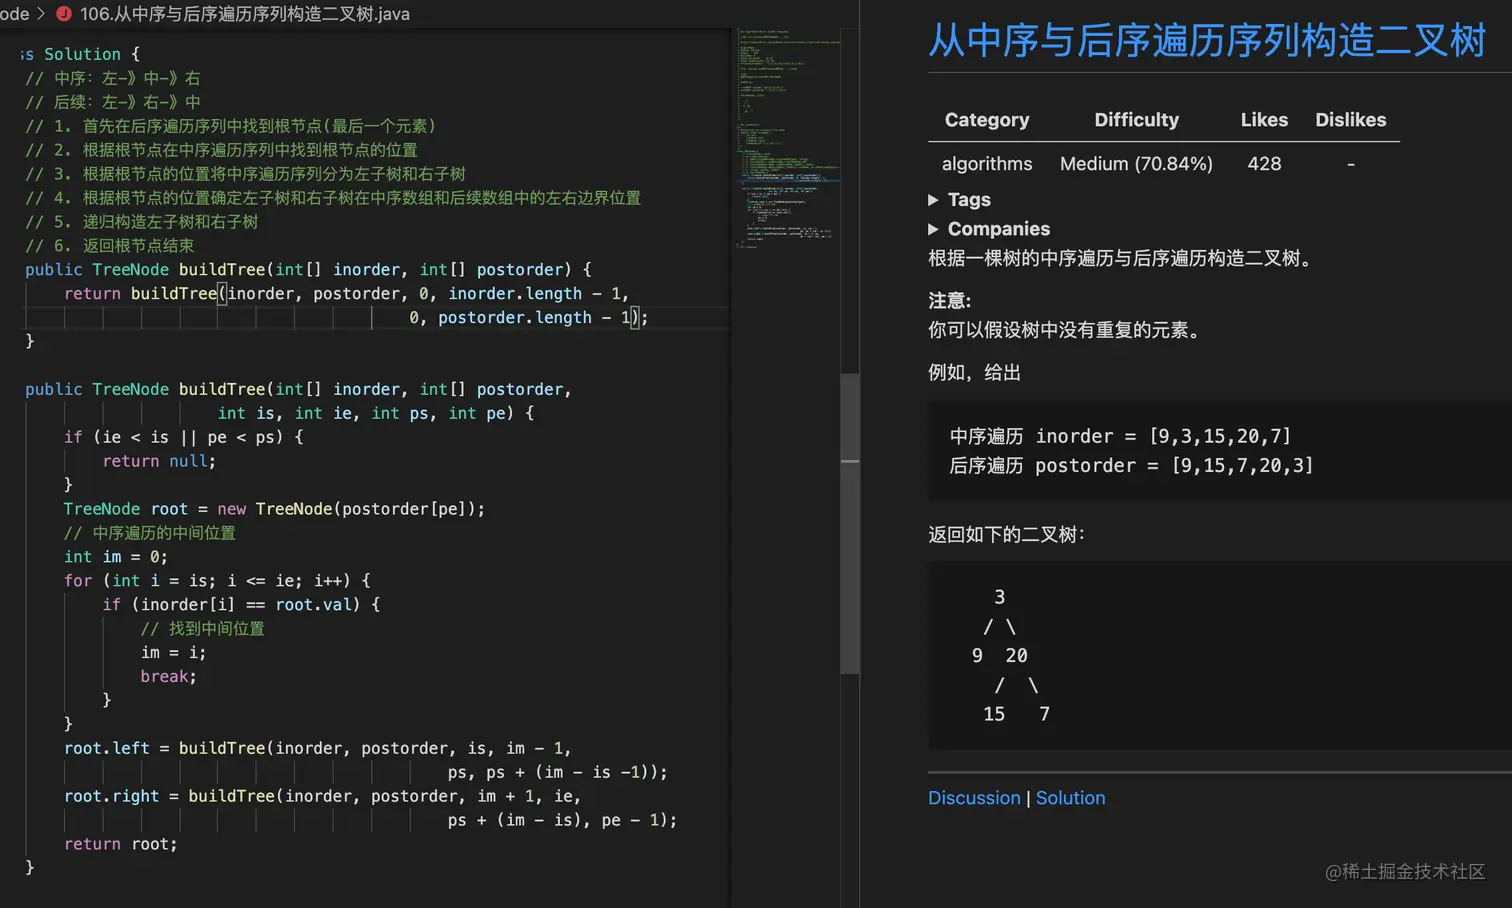Click the code minimap preview
The height and width of the screenshot is (908, 1512).
pos(788,140)
